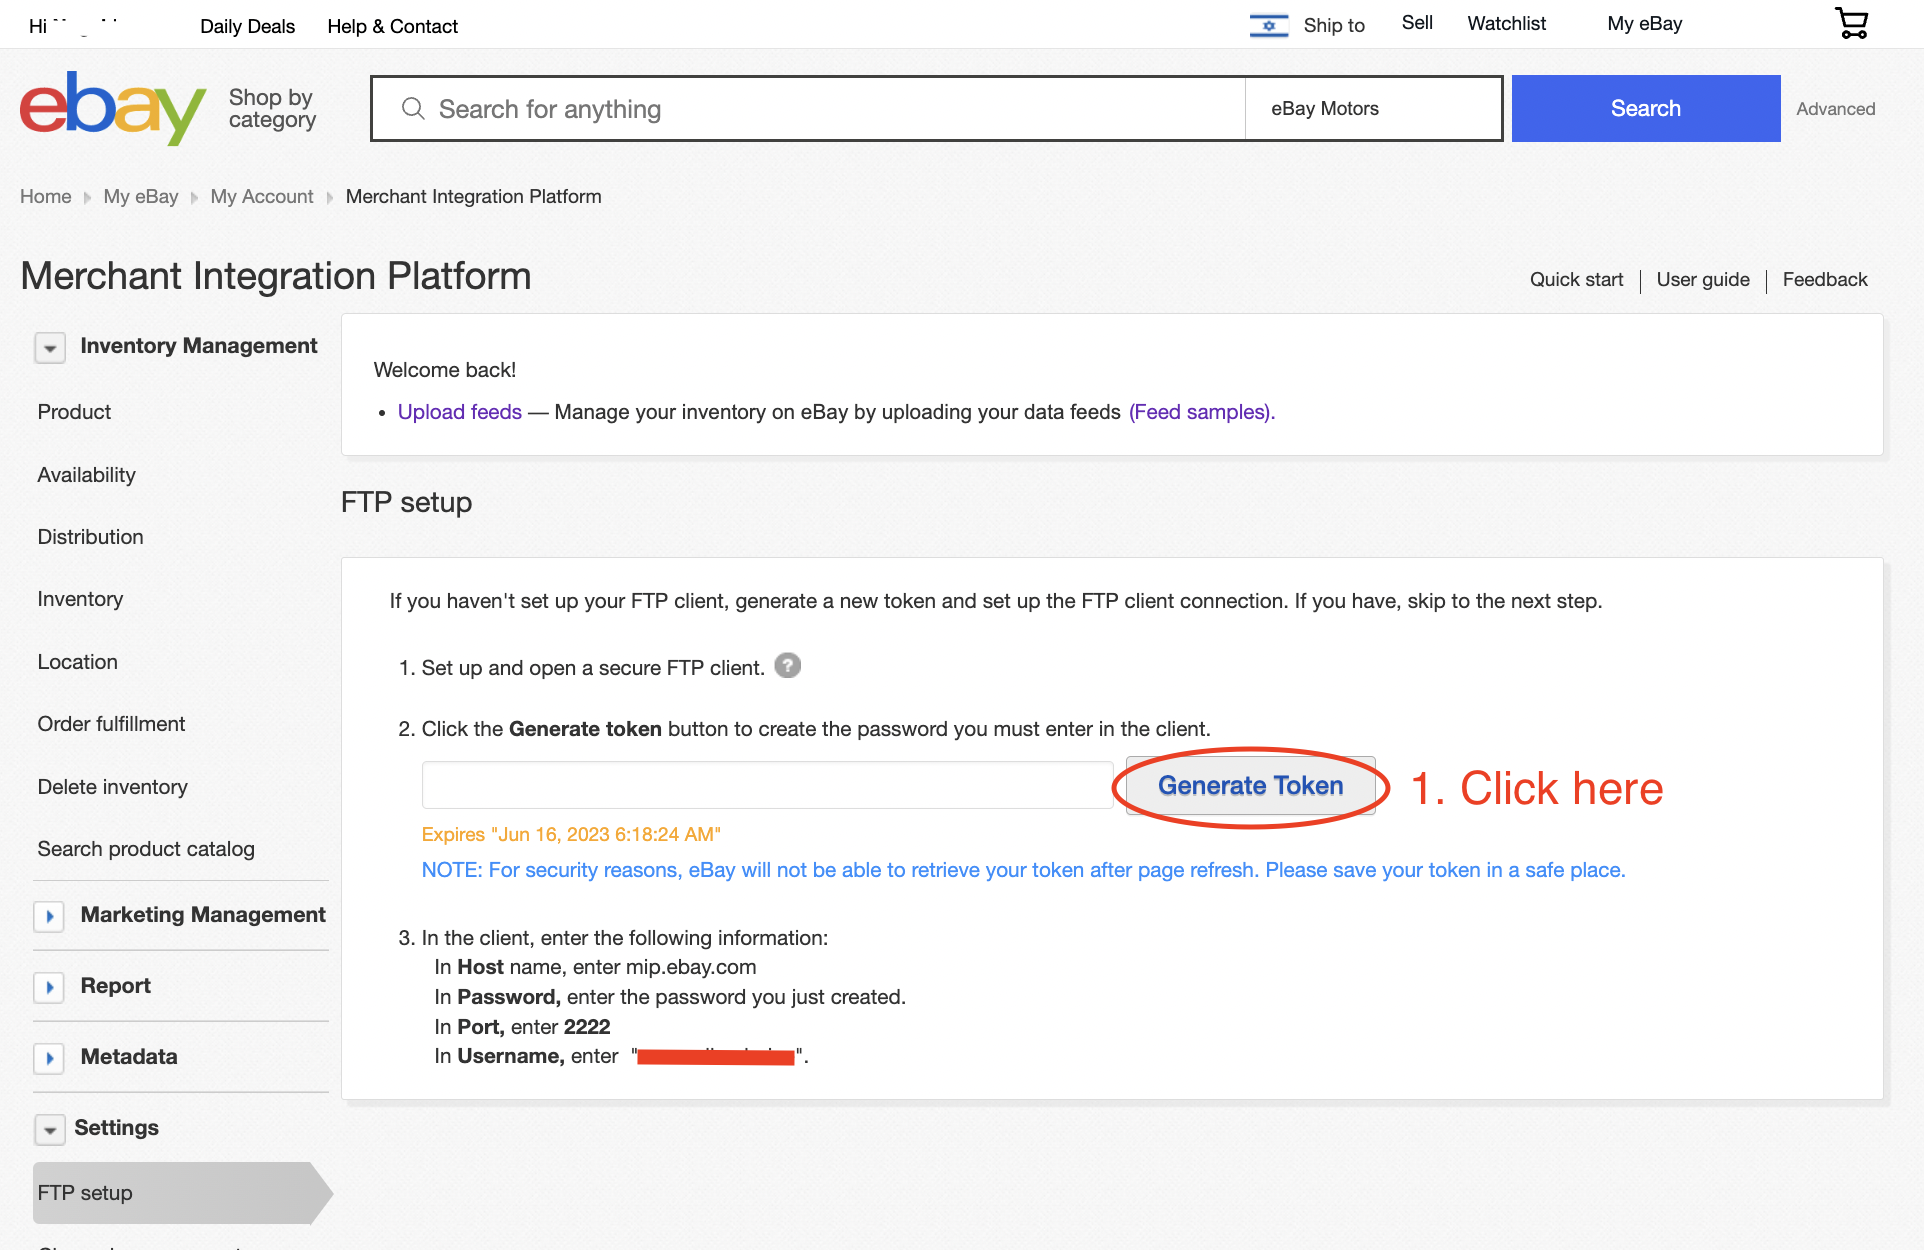
Task: Open Help & Contact link
Action: 392,26
